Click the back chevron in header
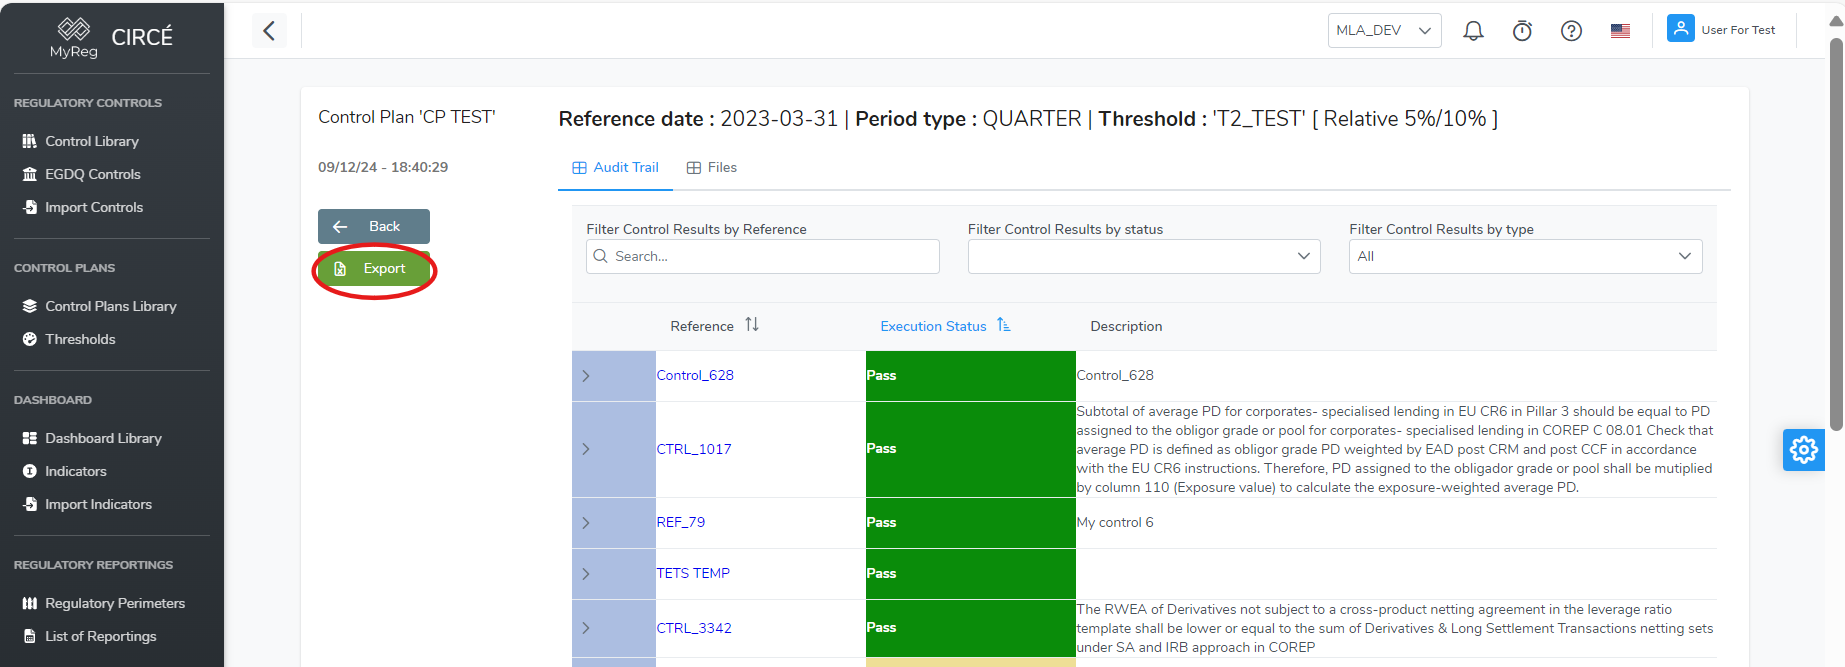 click(x=269, y=31)
